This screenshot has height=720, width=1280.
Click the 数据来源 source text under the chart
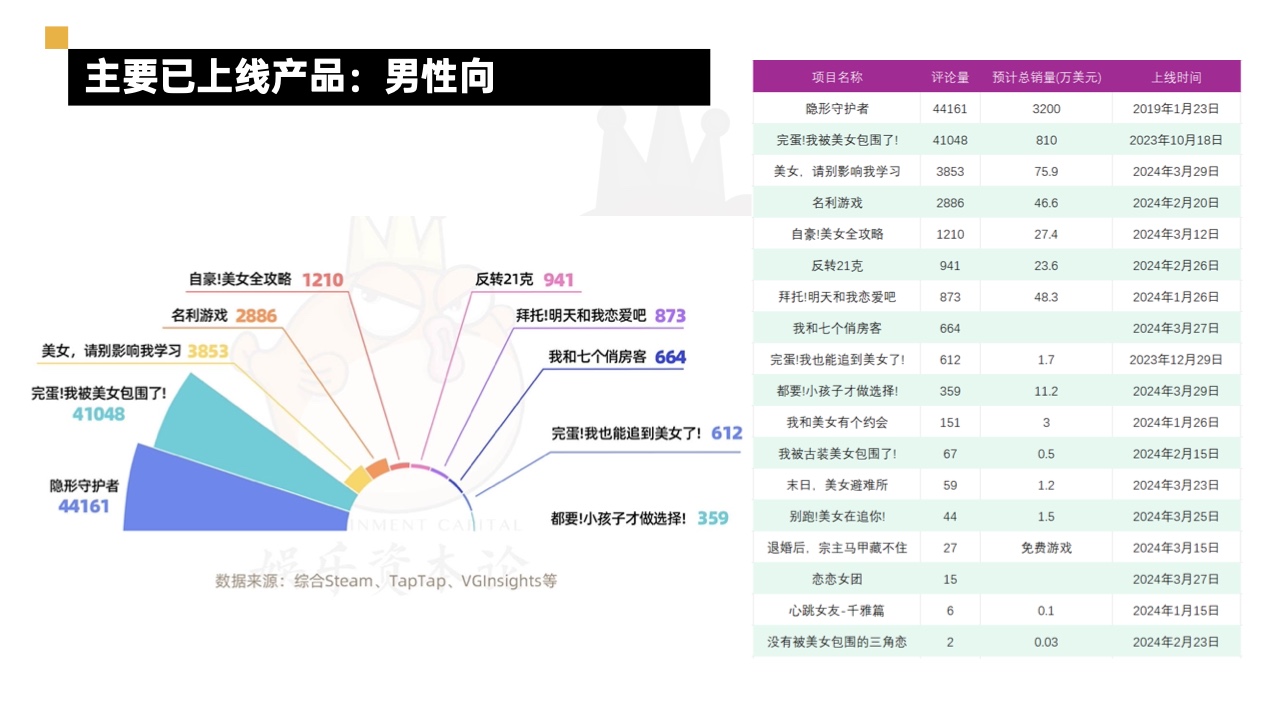click(385, 581)
